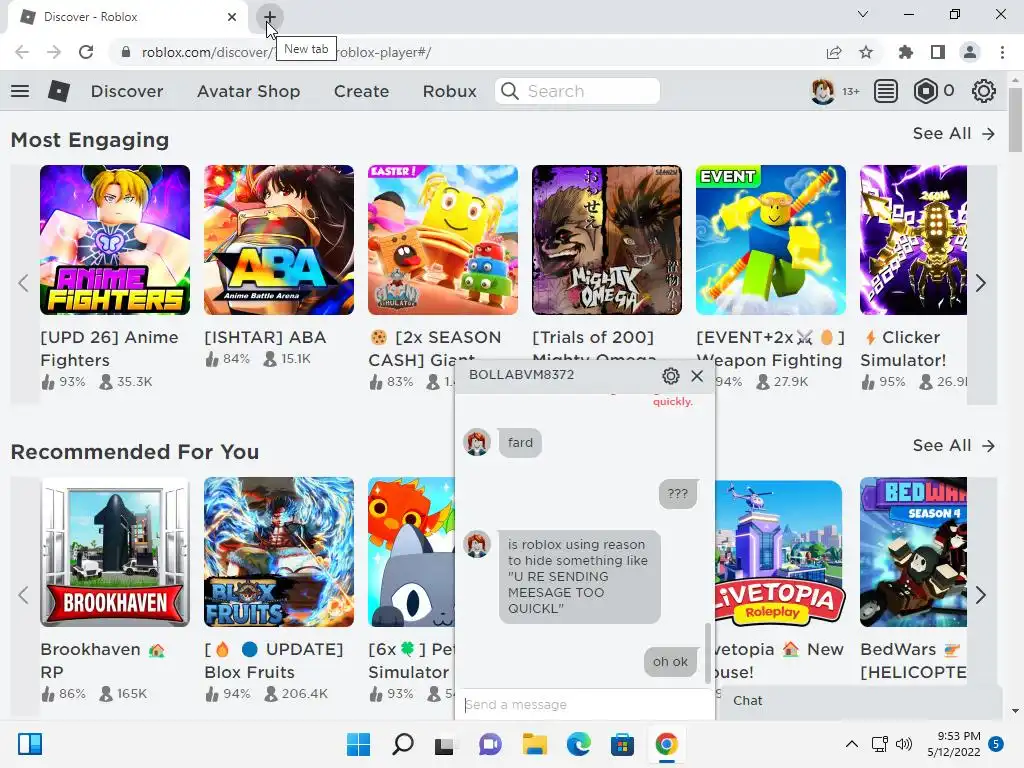Open Microsoft Store from taskbar
1024x768 pixels.
click(x=622, y=744)
